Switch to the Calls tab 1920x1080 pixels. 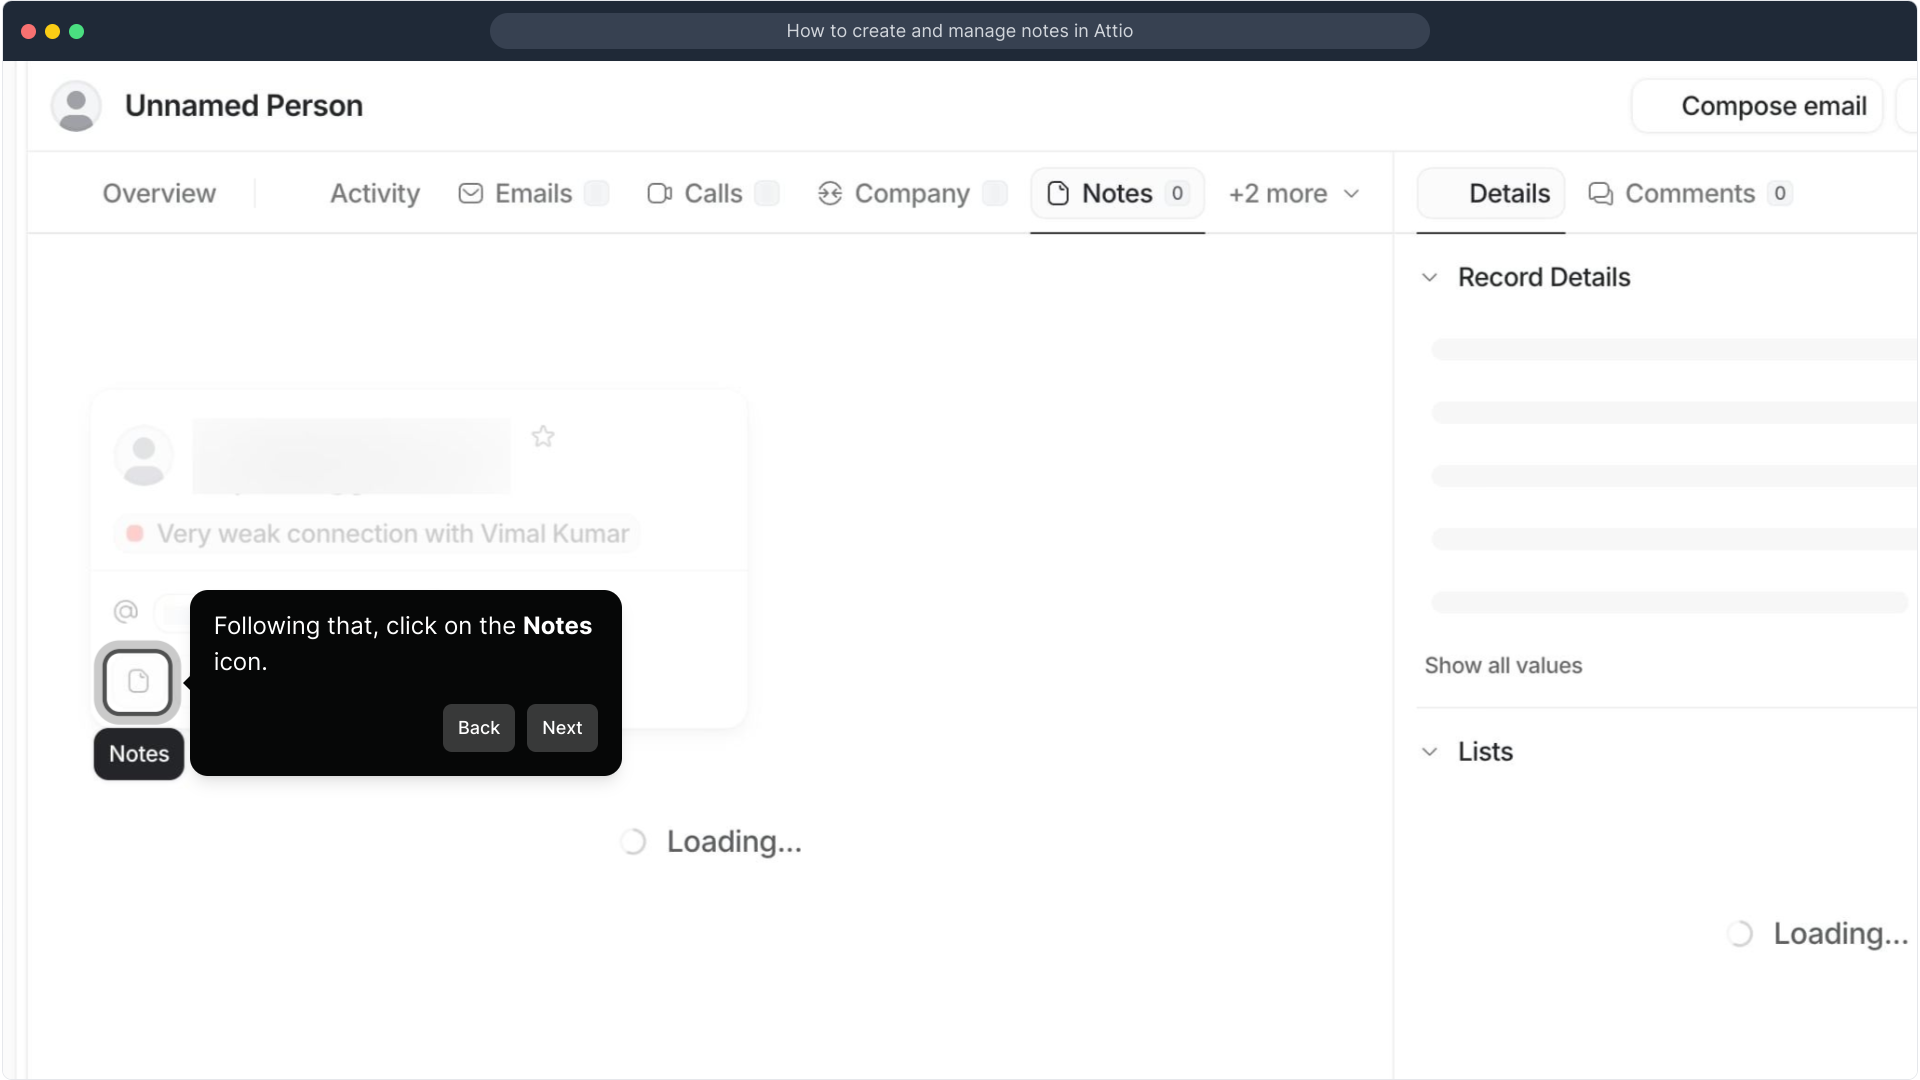click(713, 193)
